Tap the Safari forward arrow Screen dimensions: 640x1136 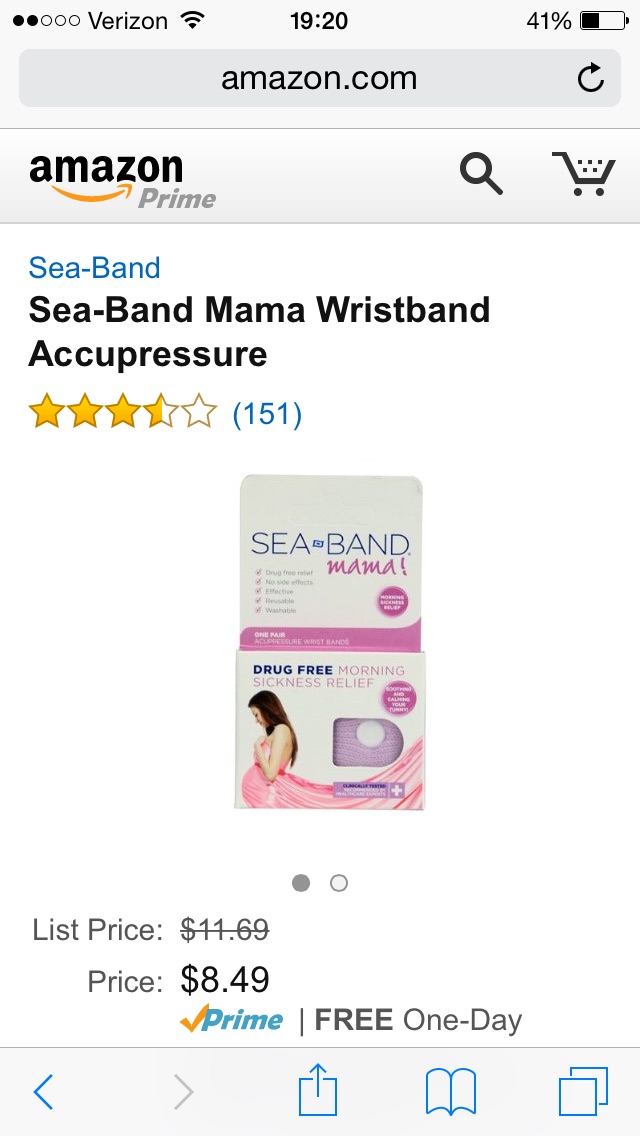(184, 1092)
